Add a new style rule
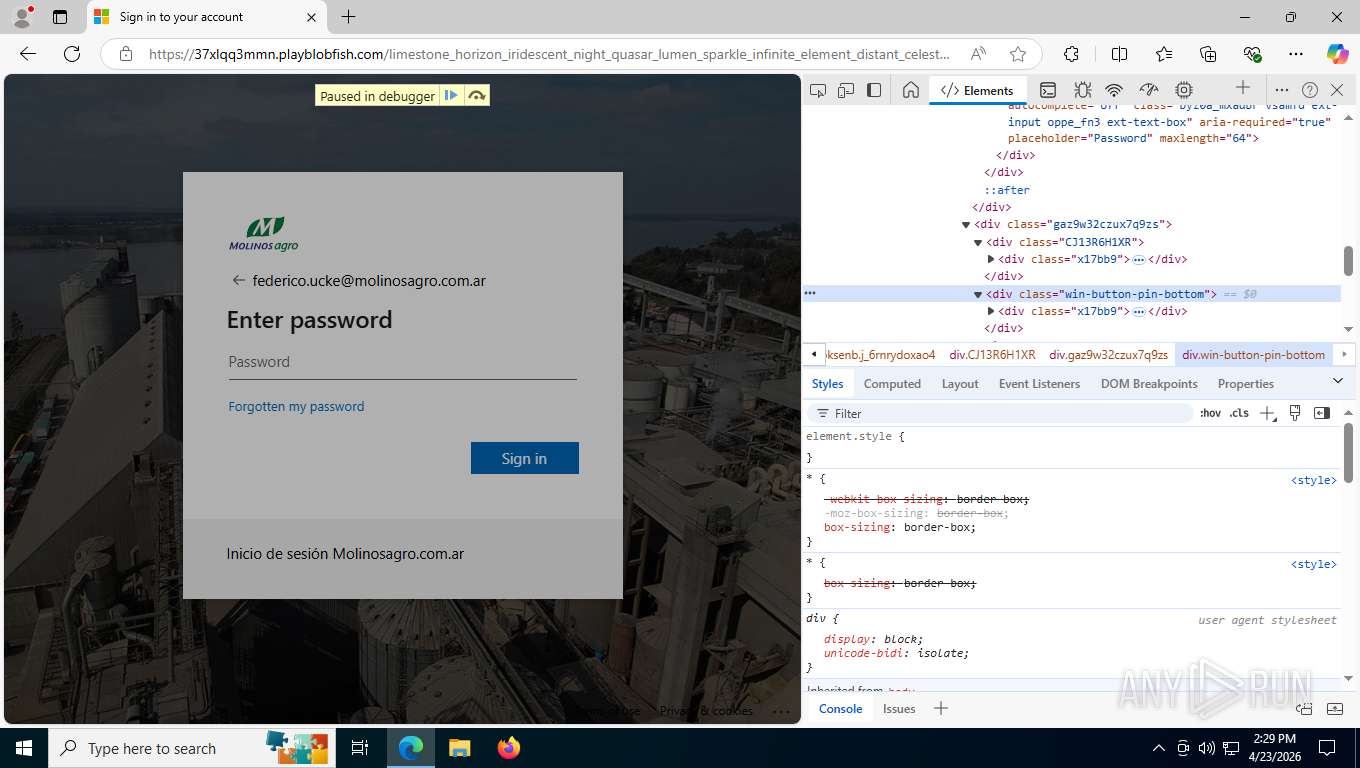This screenshot has width=1360, height=768. tap(1267, 414)
